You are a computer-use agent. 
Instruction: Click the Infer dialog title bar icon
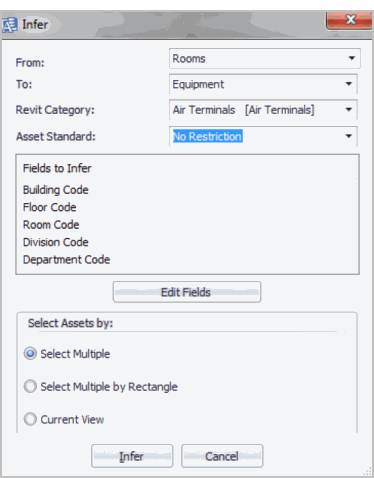(9, 25)
